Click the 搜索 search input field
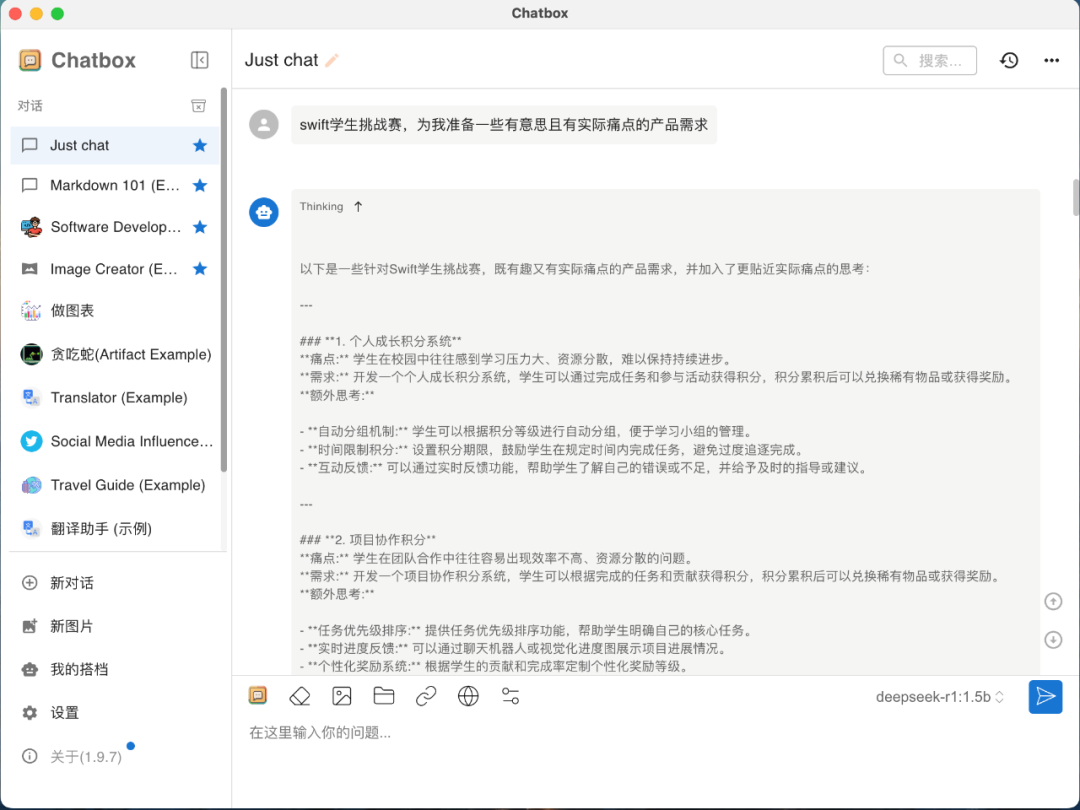The width and height of the screenshot is (1080, 810). (x=930, y=60)
